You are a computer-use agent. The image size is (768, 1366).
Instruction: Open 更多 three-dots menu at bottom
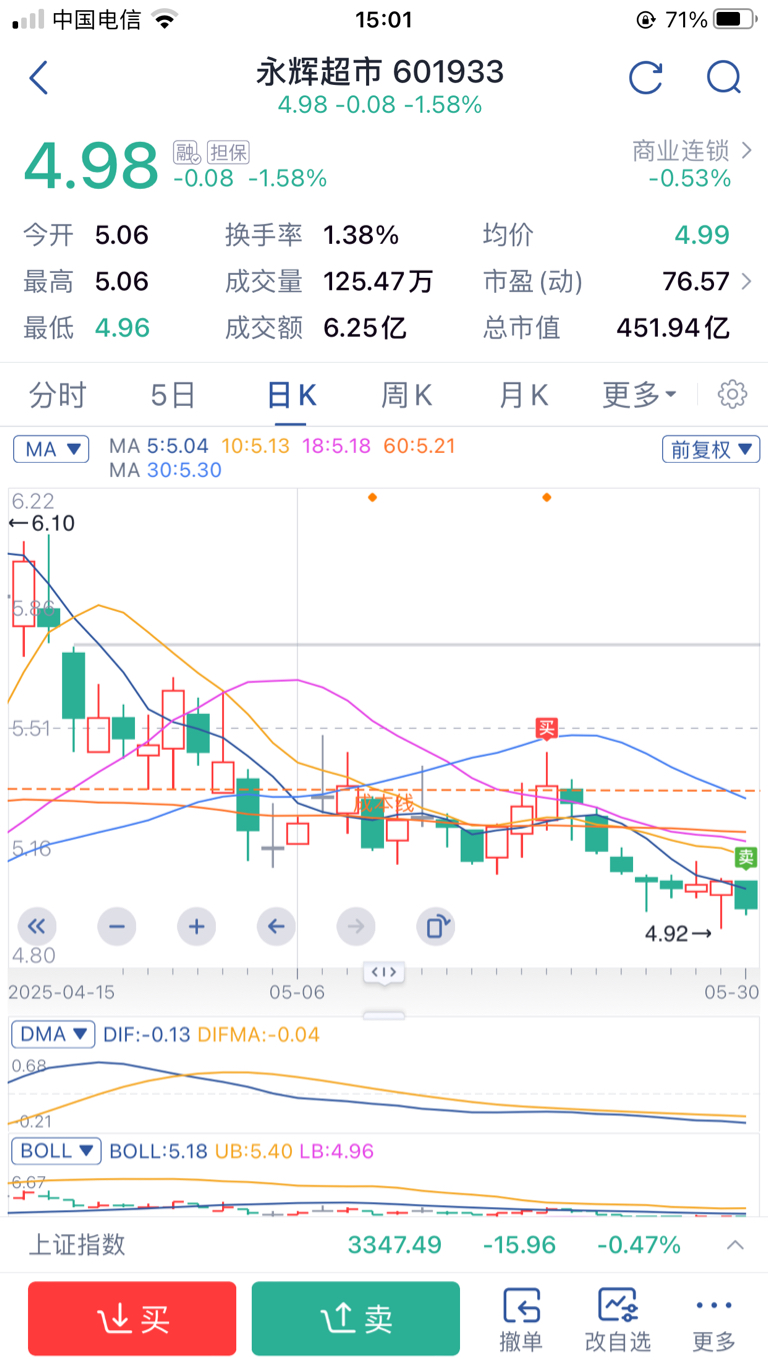tap(714, 1320)
